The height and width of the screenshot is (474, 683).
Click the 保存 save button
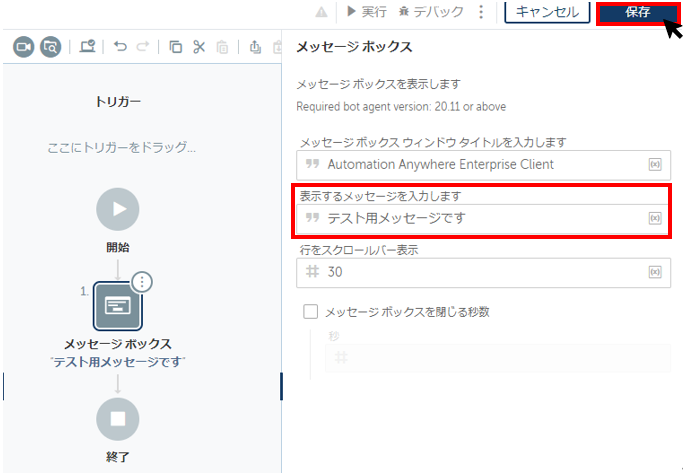point(638,12)
